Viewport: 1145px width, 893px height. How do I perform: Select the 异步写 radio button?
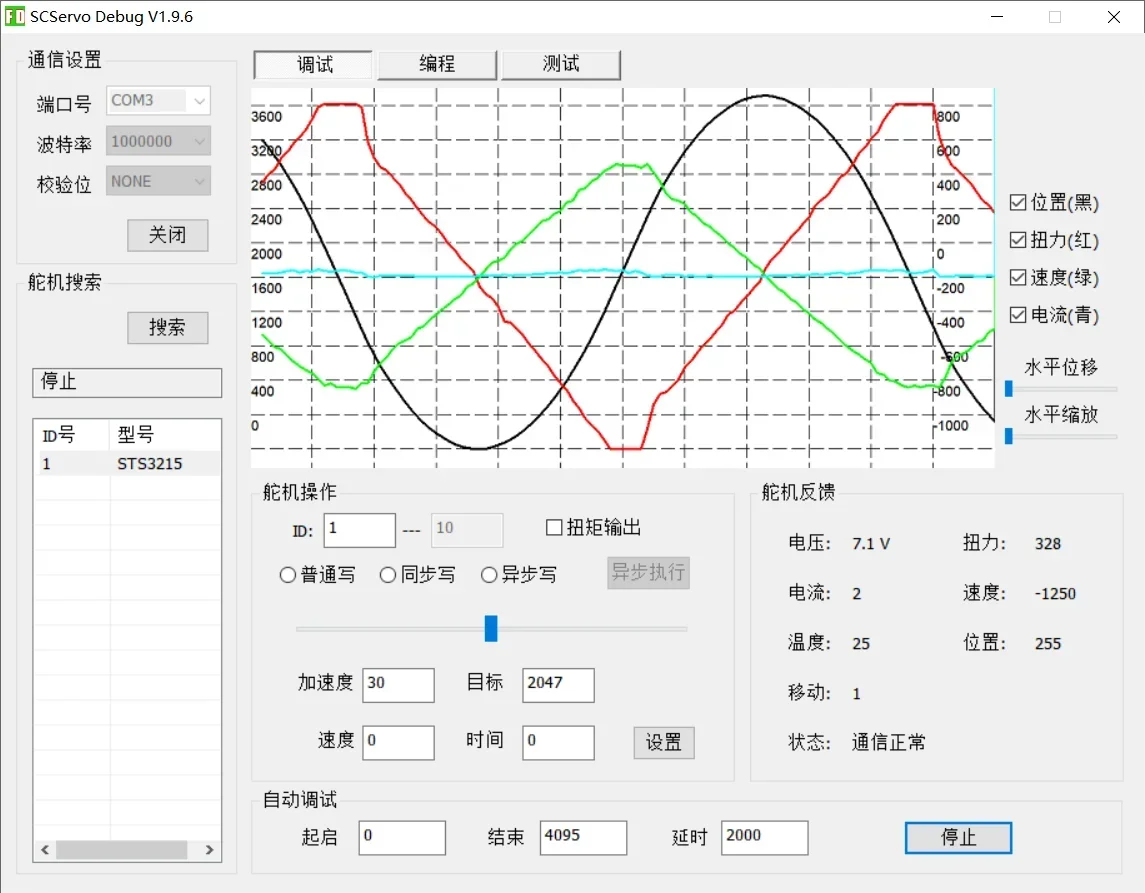(x=489, y=575)
